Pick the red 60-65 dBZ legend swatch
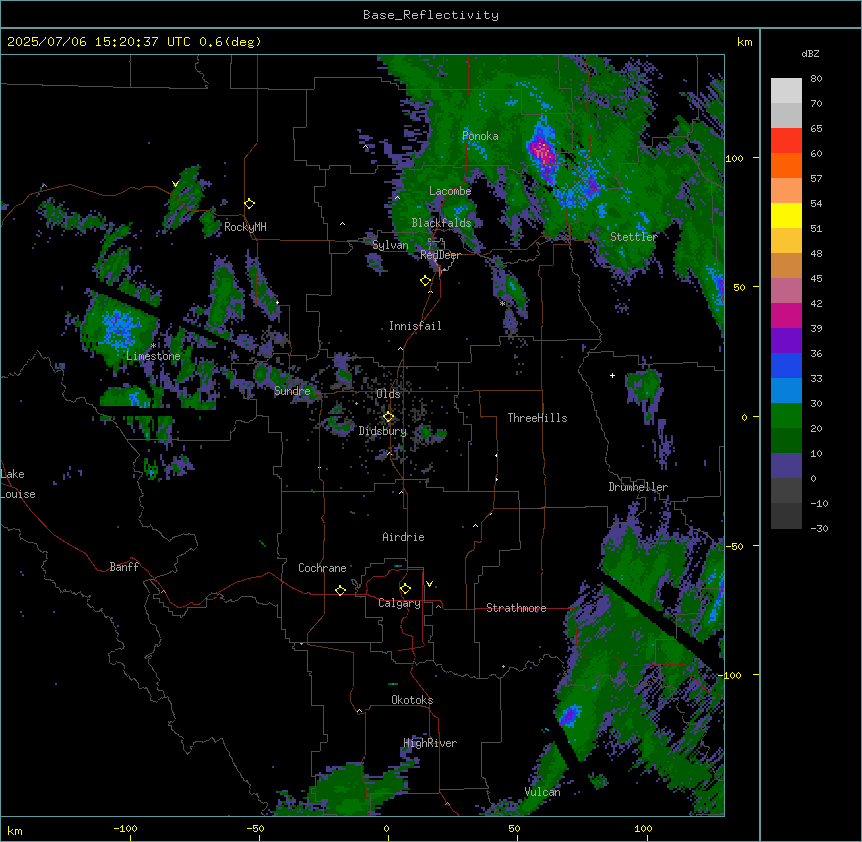Image resolution: width=862 pixels, height=842 pixels. point(786,141)
